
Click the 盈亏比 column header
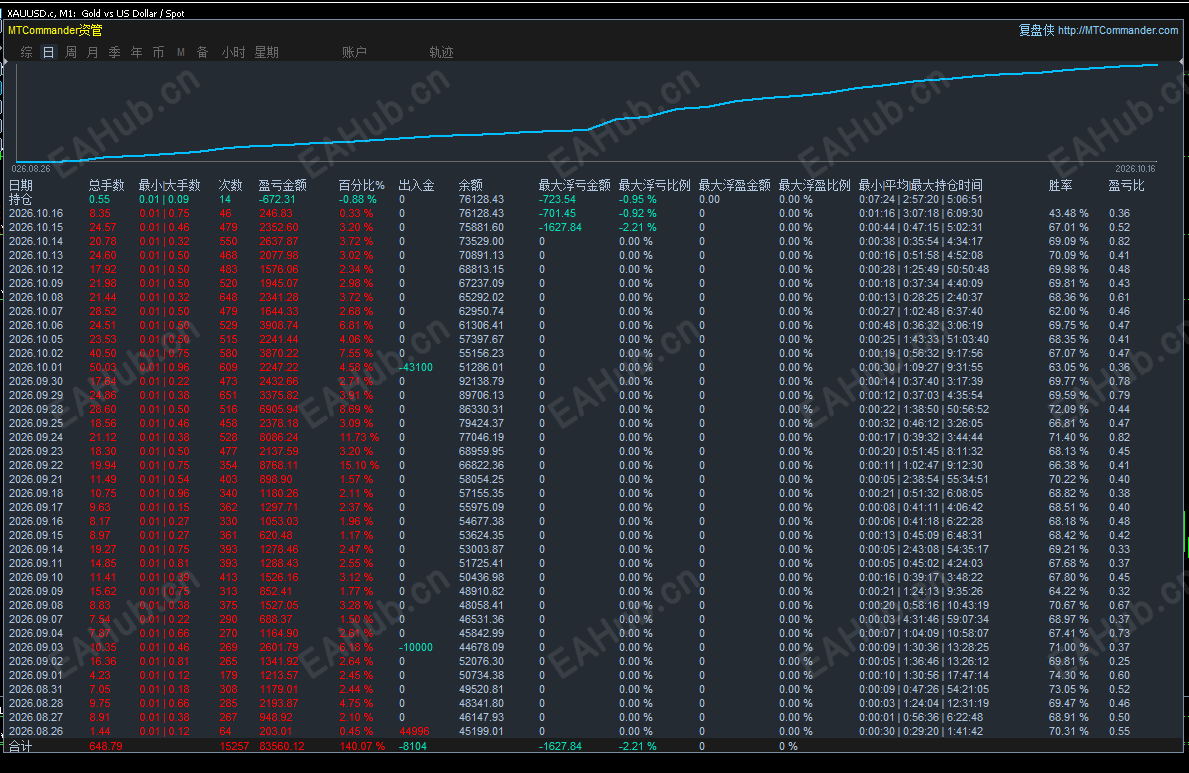[x=1126, y=185]
